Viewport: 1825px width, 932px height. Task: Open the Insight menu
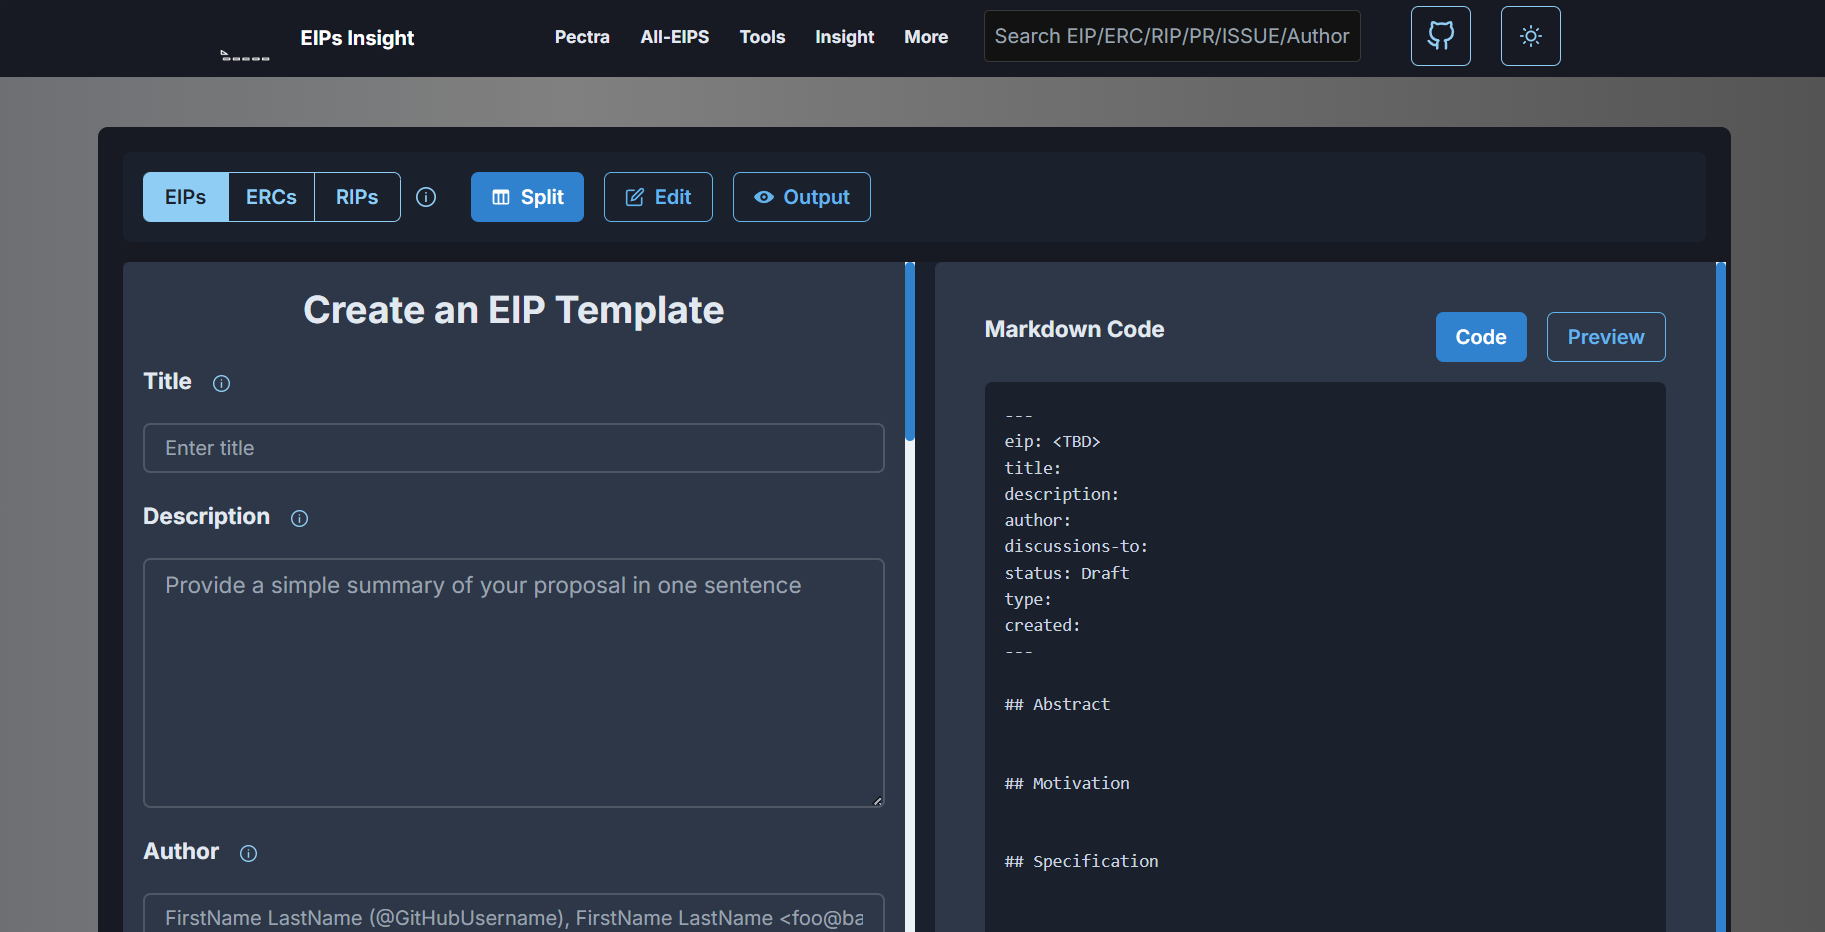(844, 37)
